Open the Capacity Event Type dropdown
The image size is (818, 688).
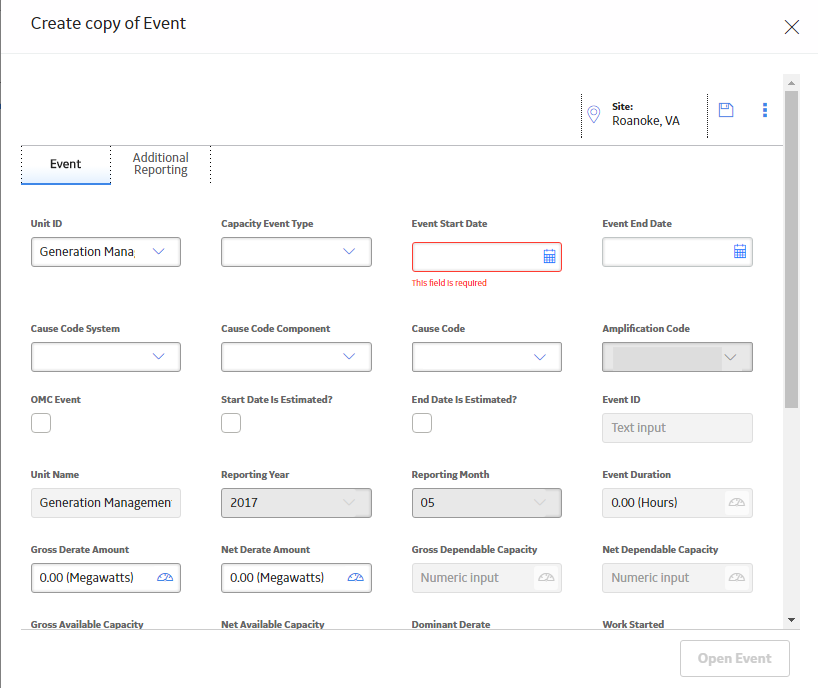[296, 252]
